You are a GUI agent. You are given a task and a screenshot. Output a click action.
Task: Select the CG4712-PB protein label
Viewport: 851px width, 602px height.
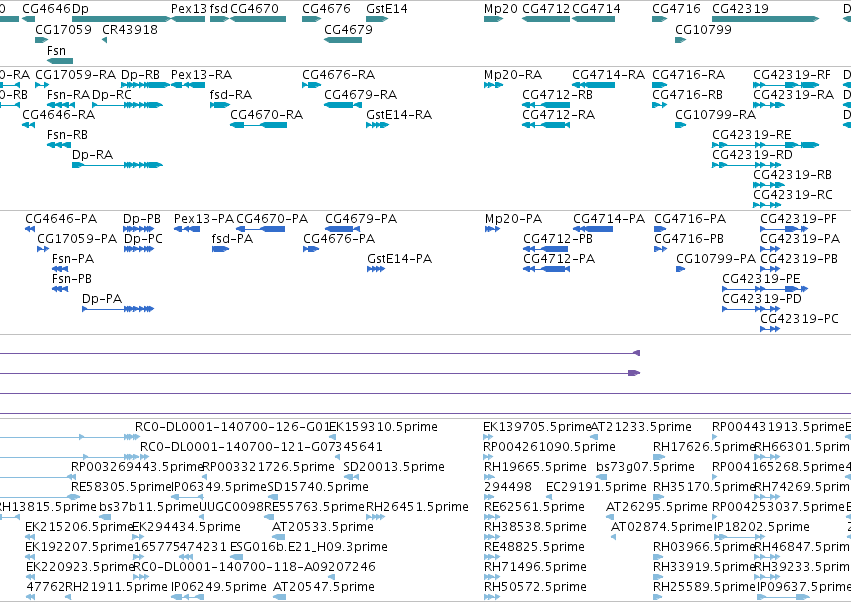pyautogui.click(x=558, y=239)
